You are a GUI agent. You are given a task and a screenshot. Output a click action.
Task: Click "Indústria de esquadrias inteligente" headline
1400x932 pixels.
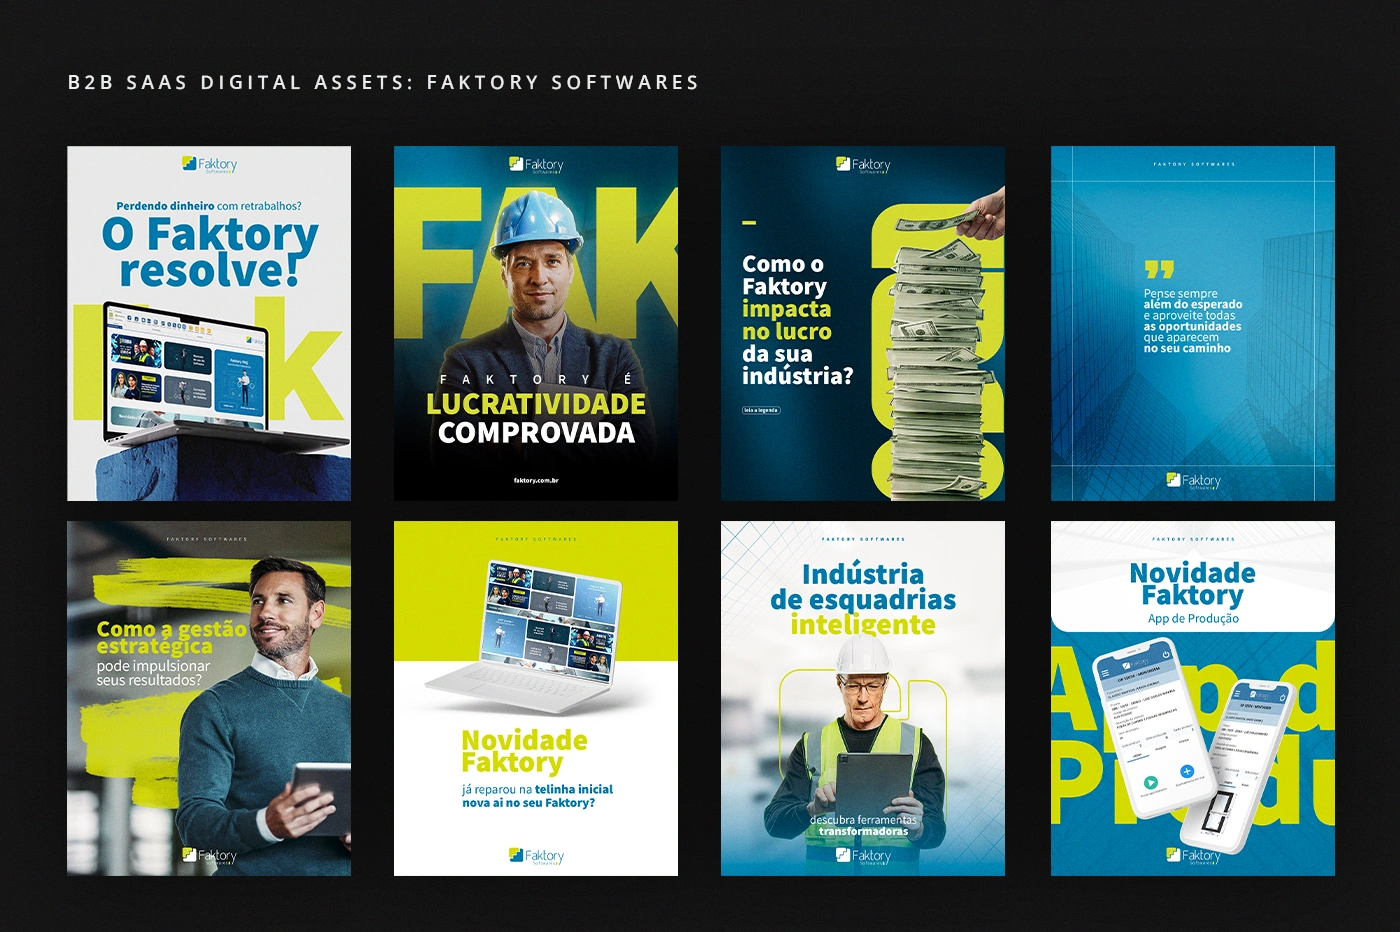863,599
